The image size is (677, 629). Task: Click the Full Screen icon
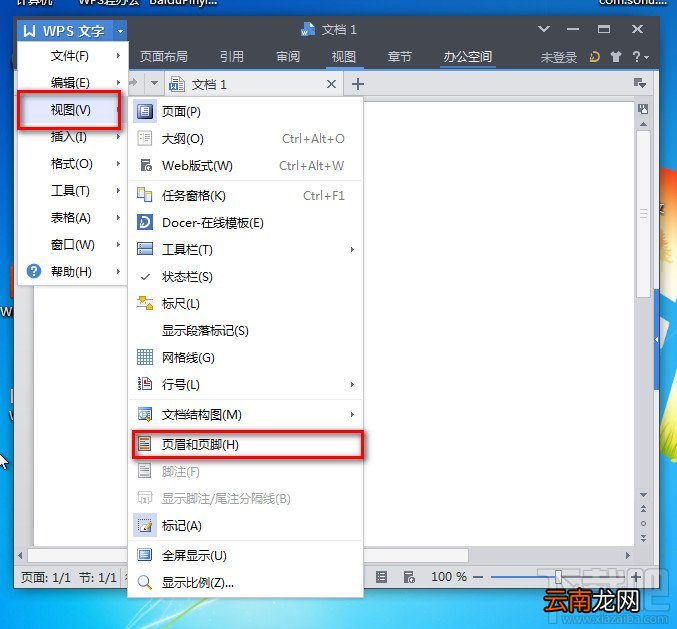point(145,555)
